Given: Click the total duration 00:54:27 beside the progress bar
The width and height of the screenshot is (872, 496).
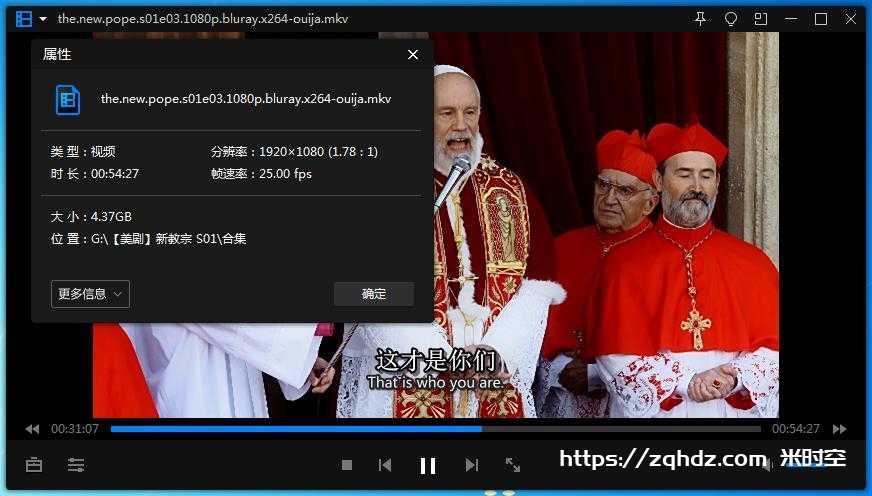Looking at the screenshot, I should pos(795,429).
